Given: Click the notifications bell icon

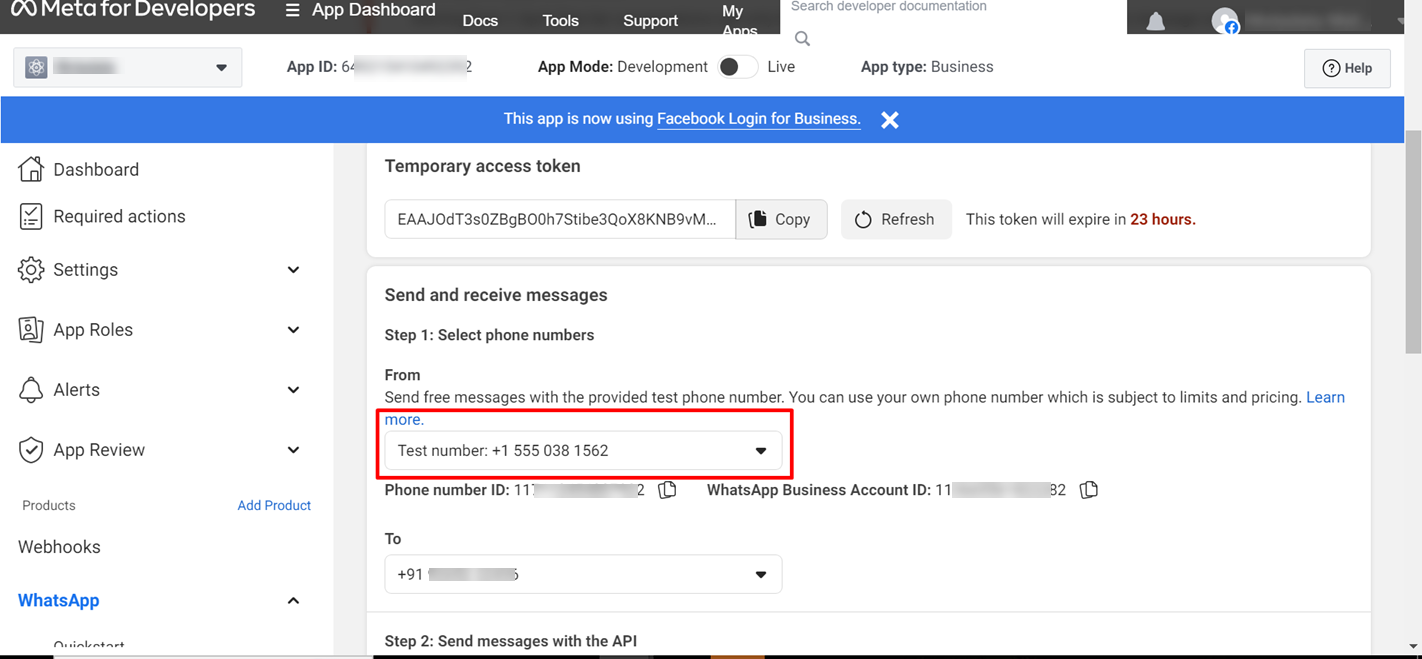Looking at the screenshot, I should coord(1155,21).
